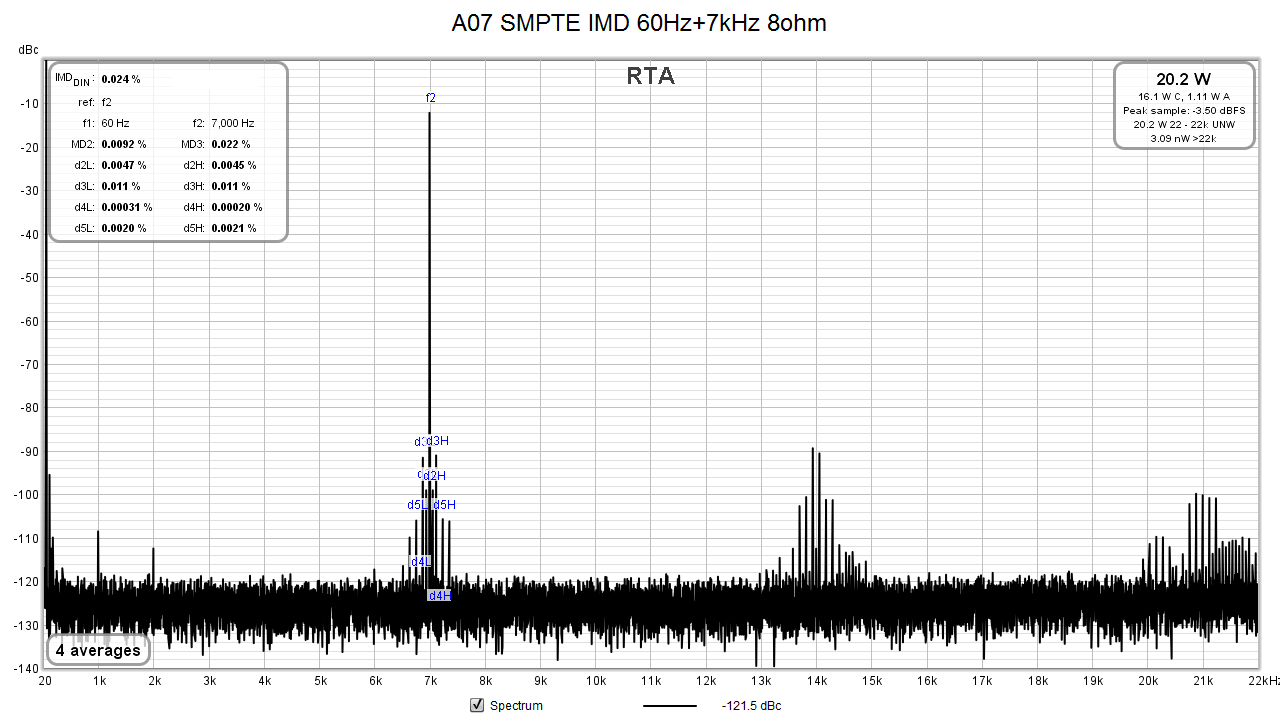Click the f2 7,000 Hz value
The image size is (1280, 720).
[x=233, y=123]
